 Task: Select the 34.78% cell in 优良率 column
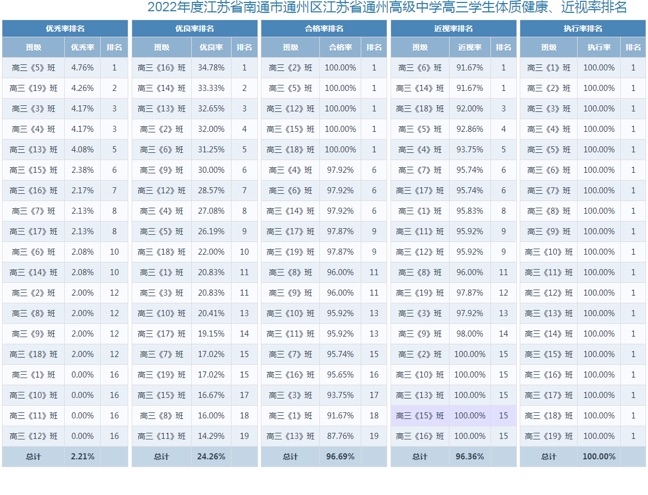click(x=211, y=67)
